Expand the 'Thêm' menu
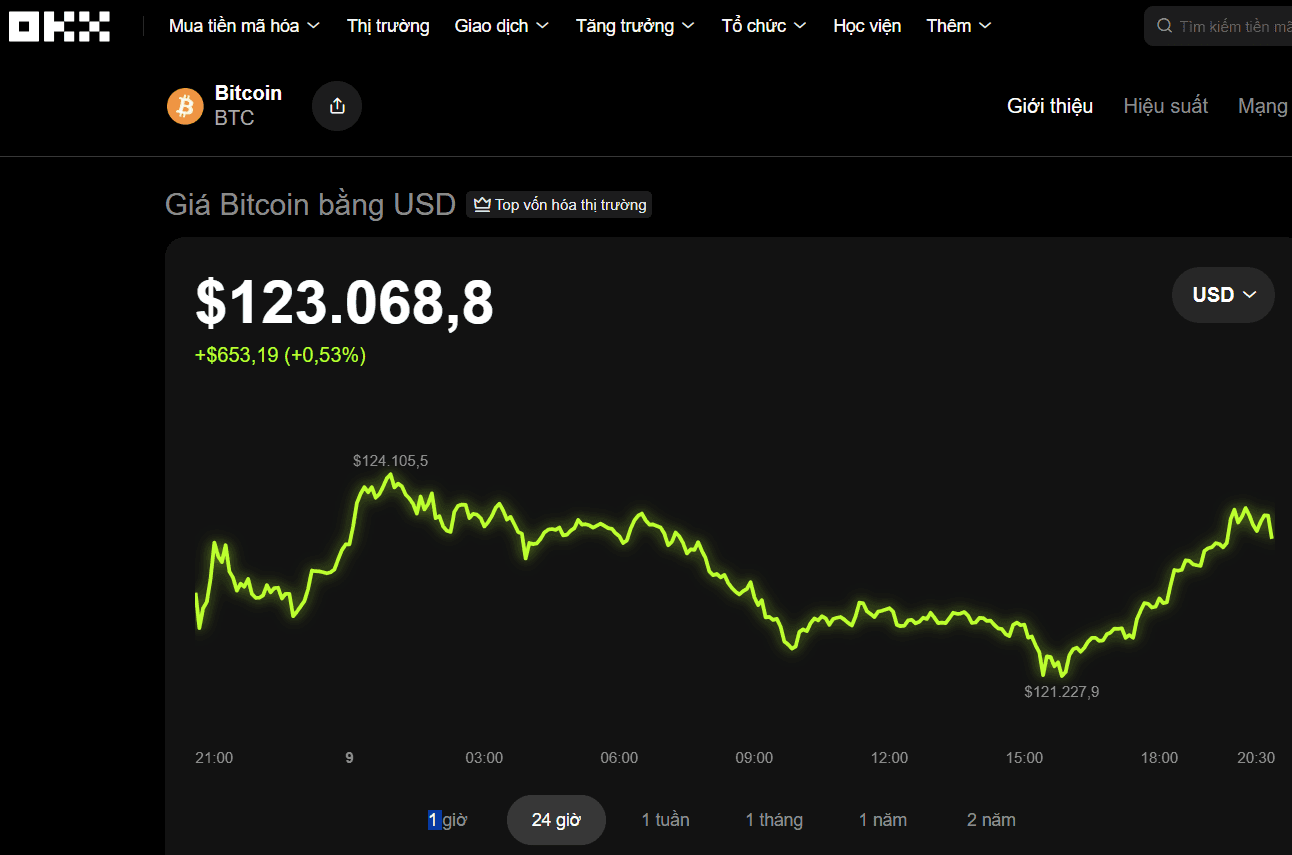 point(957,25)
